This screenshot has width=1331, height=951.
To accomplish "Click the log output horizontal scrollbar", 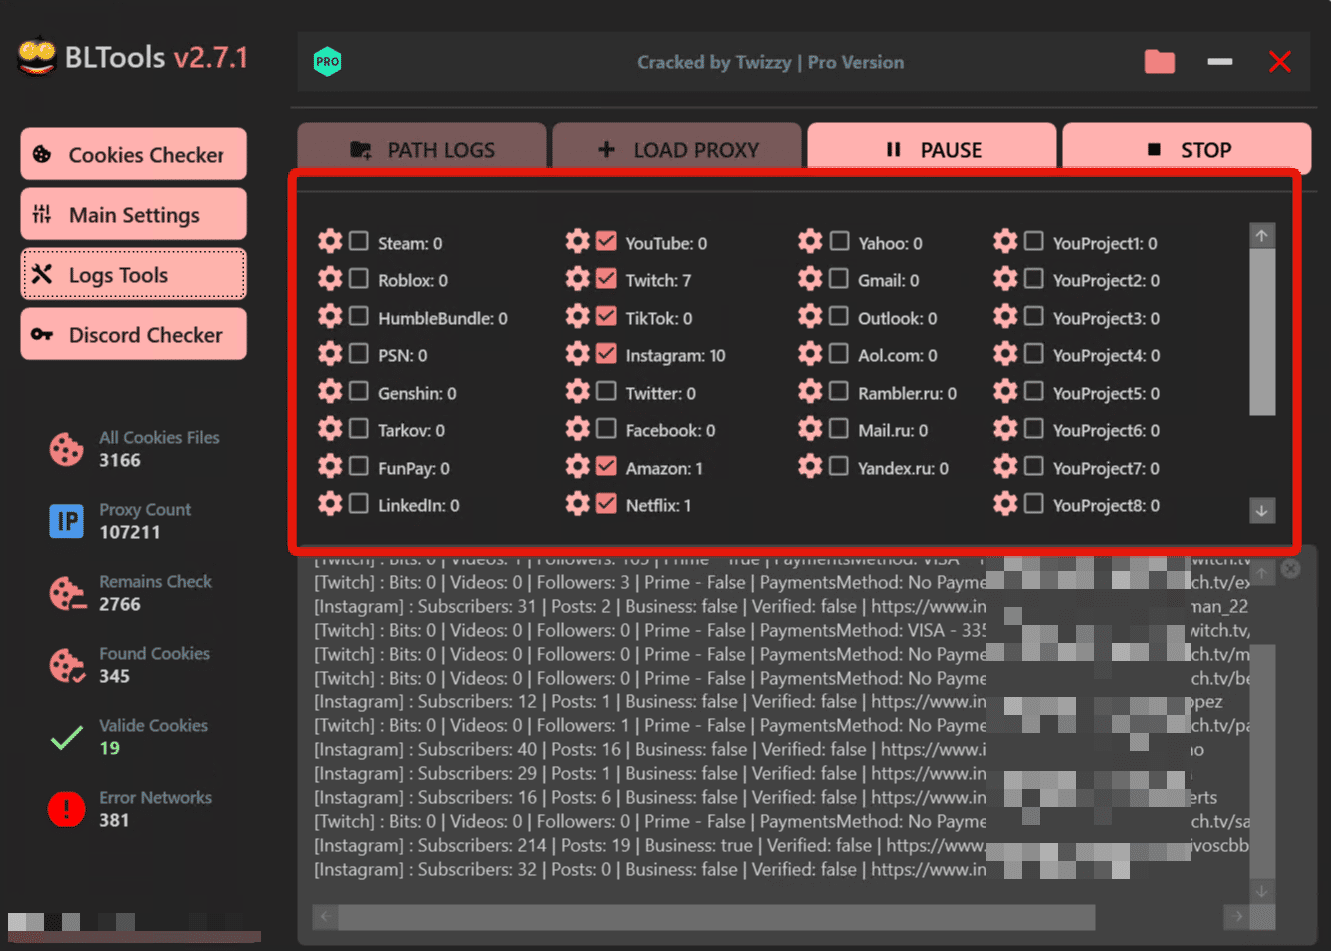I will [x=716, y=916].
